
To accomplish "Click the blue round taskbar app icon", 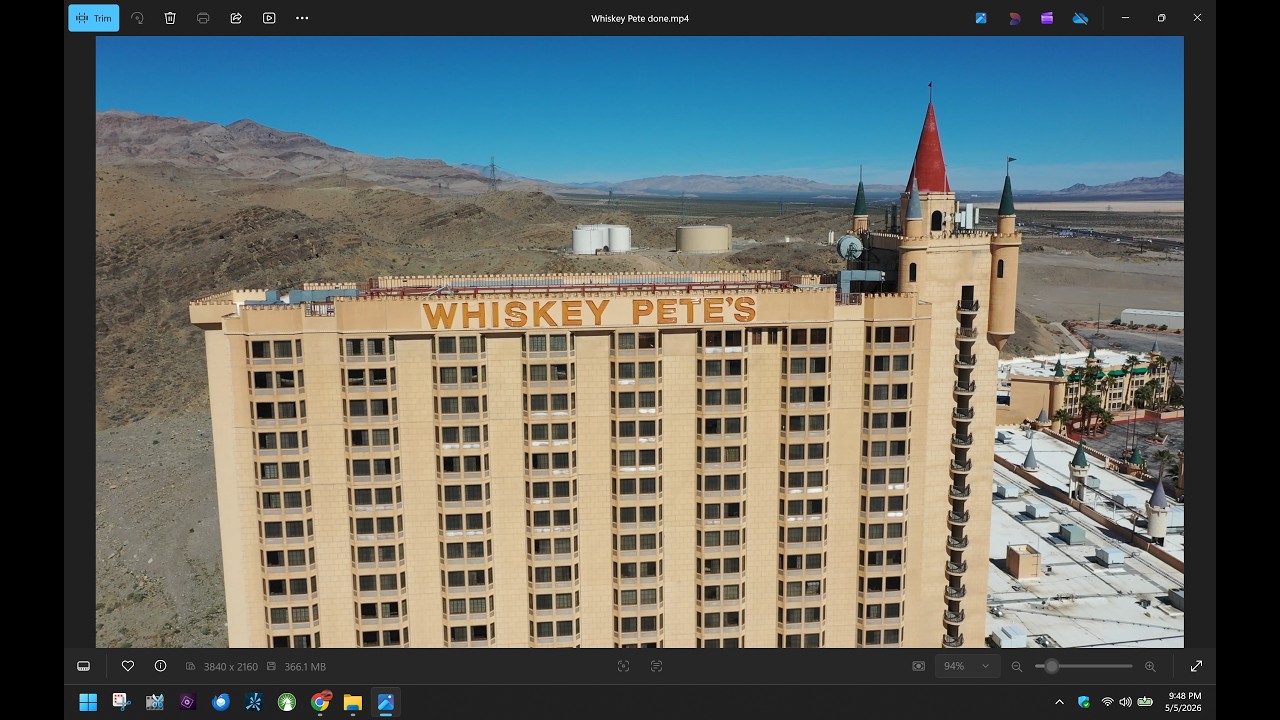I will (221, 702).
